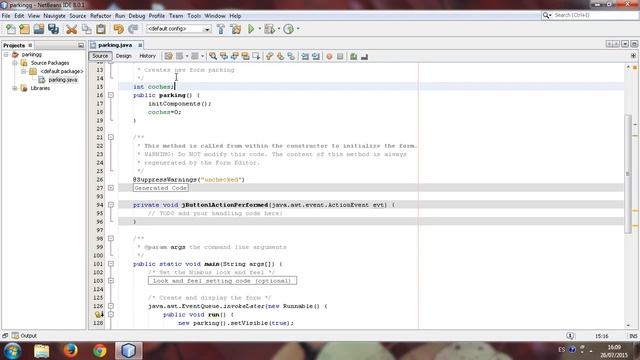Collapse the Source Packages tree node
The width and height of the screenshot is (640, 360).
15,63
